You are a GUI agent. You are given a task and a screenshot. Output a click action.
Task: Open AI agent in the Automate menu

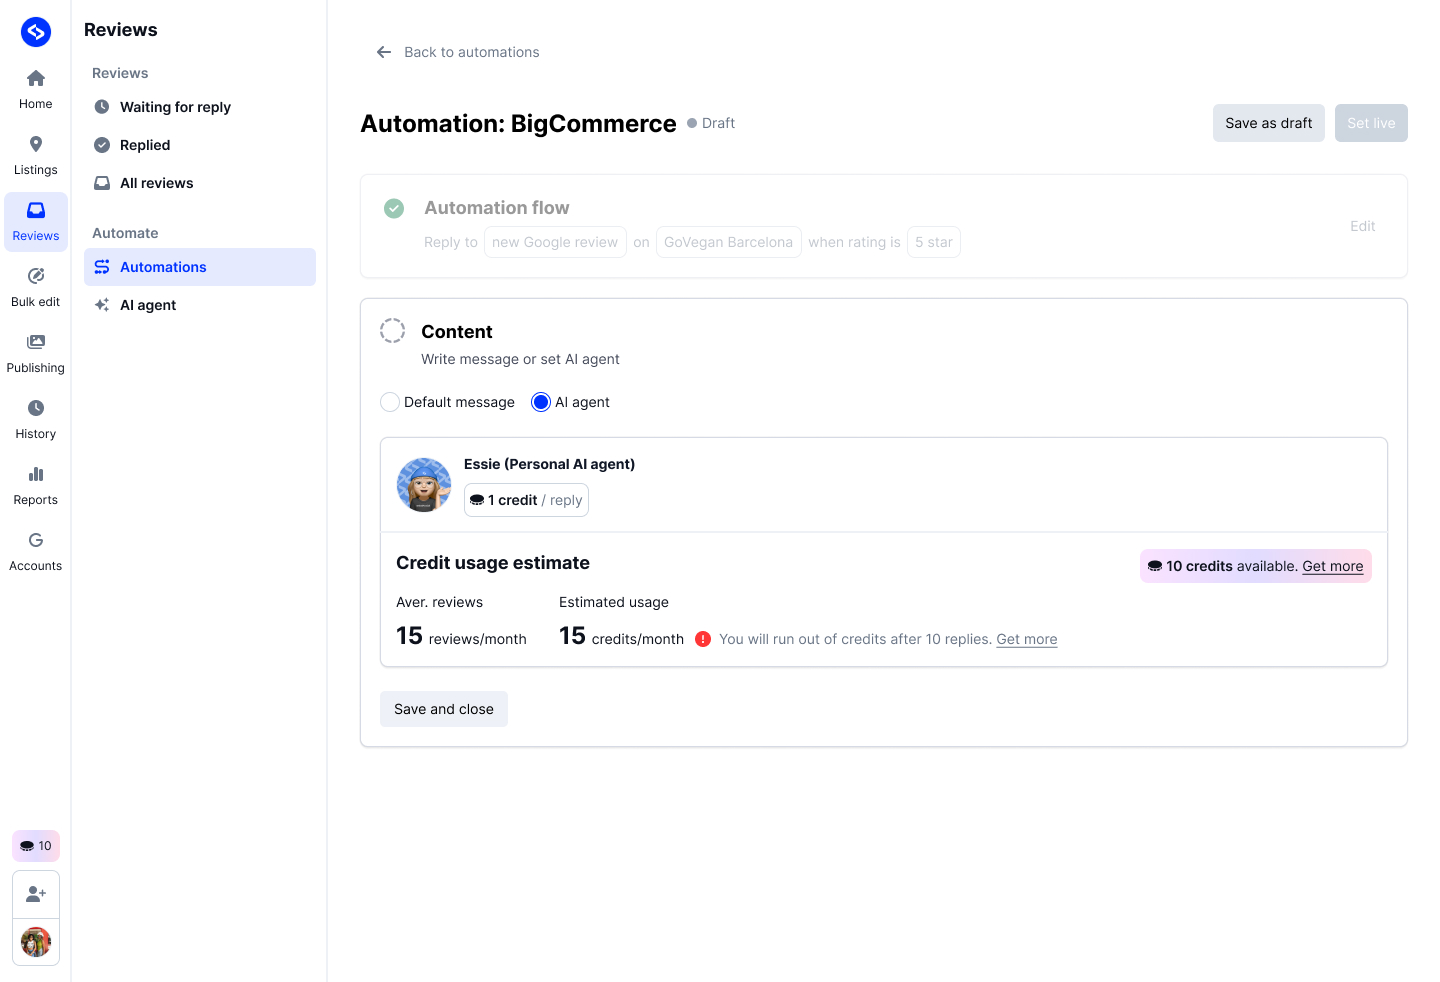pyautogui.click(x=200, y=305)
